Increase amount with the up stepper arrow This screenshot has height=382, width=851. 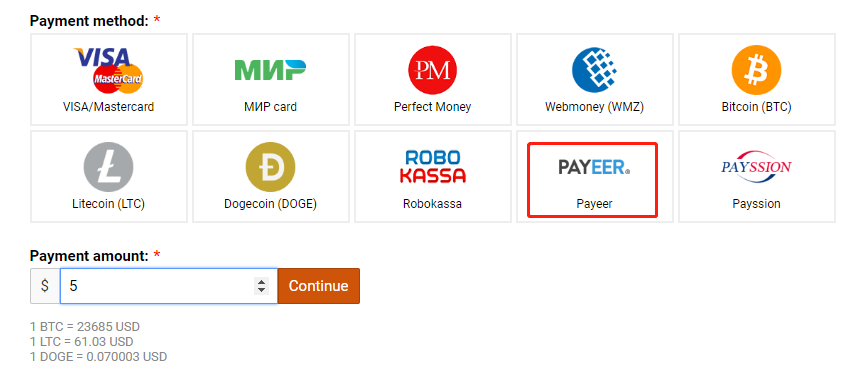[x=262, y=282]
